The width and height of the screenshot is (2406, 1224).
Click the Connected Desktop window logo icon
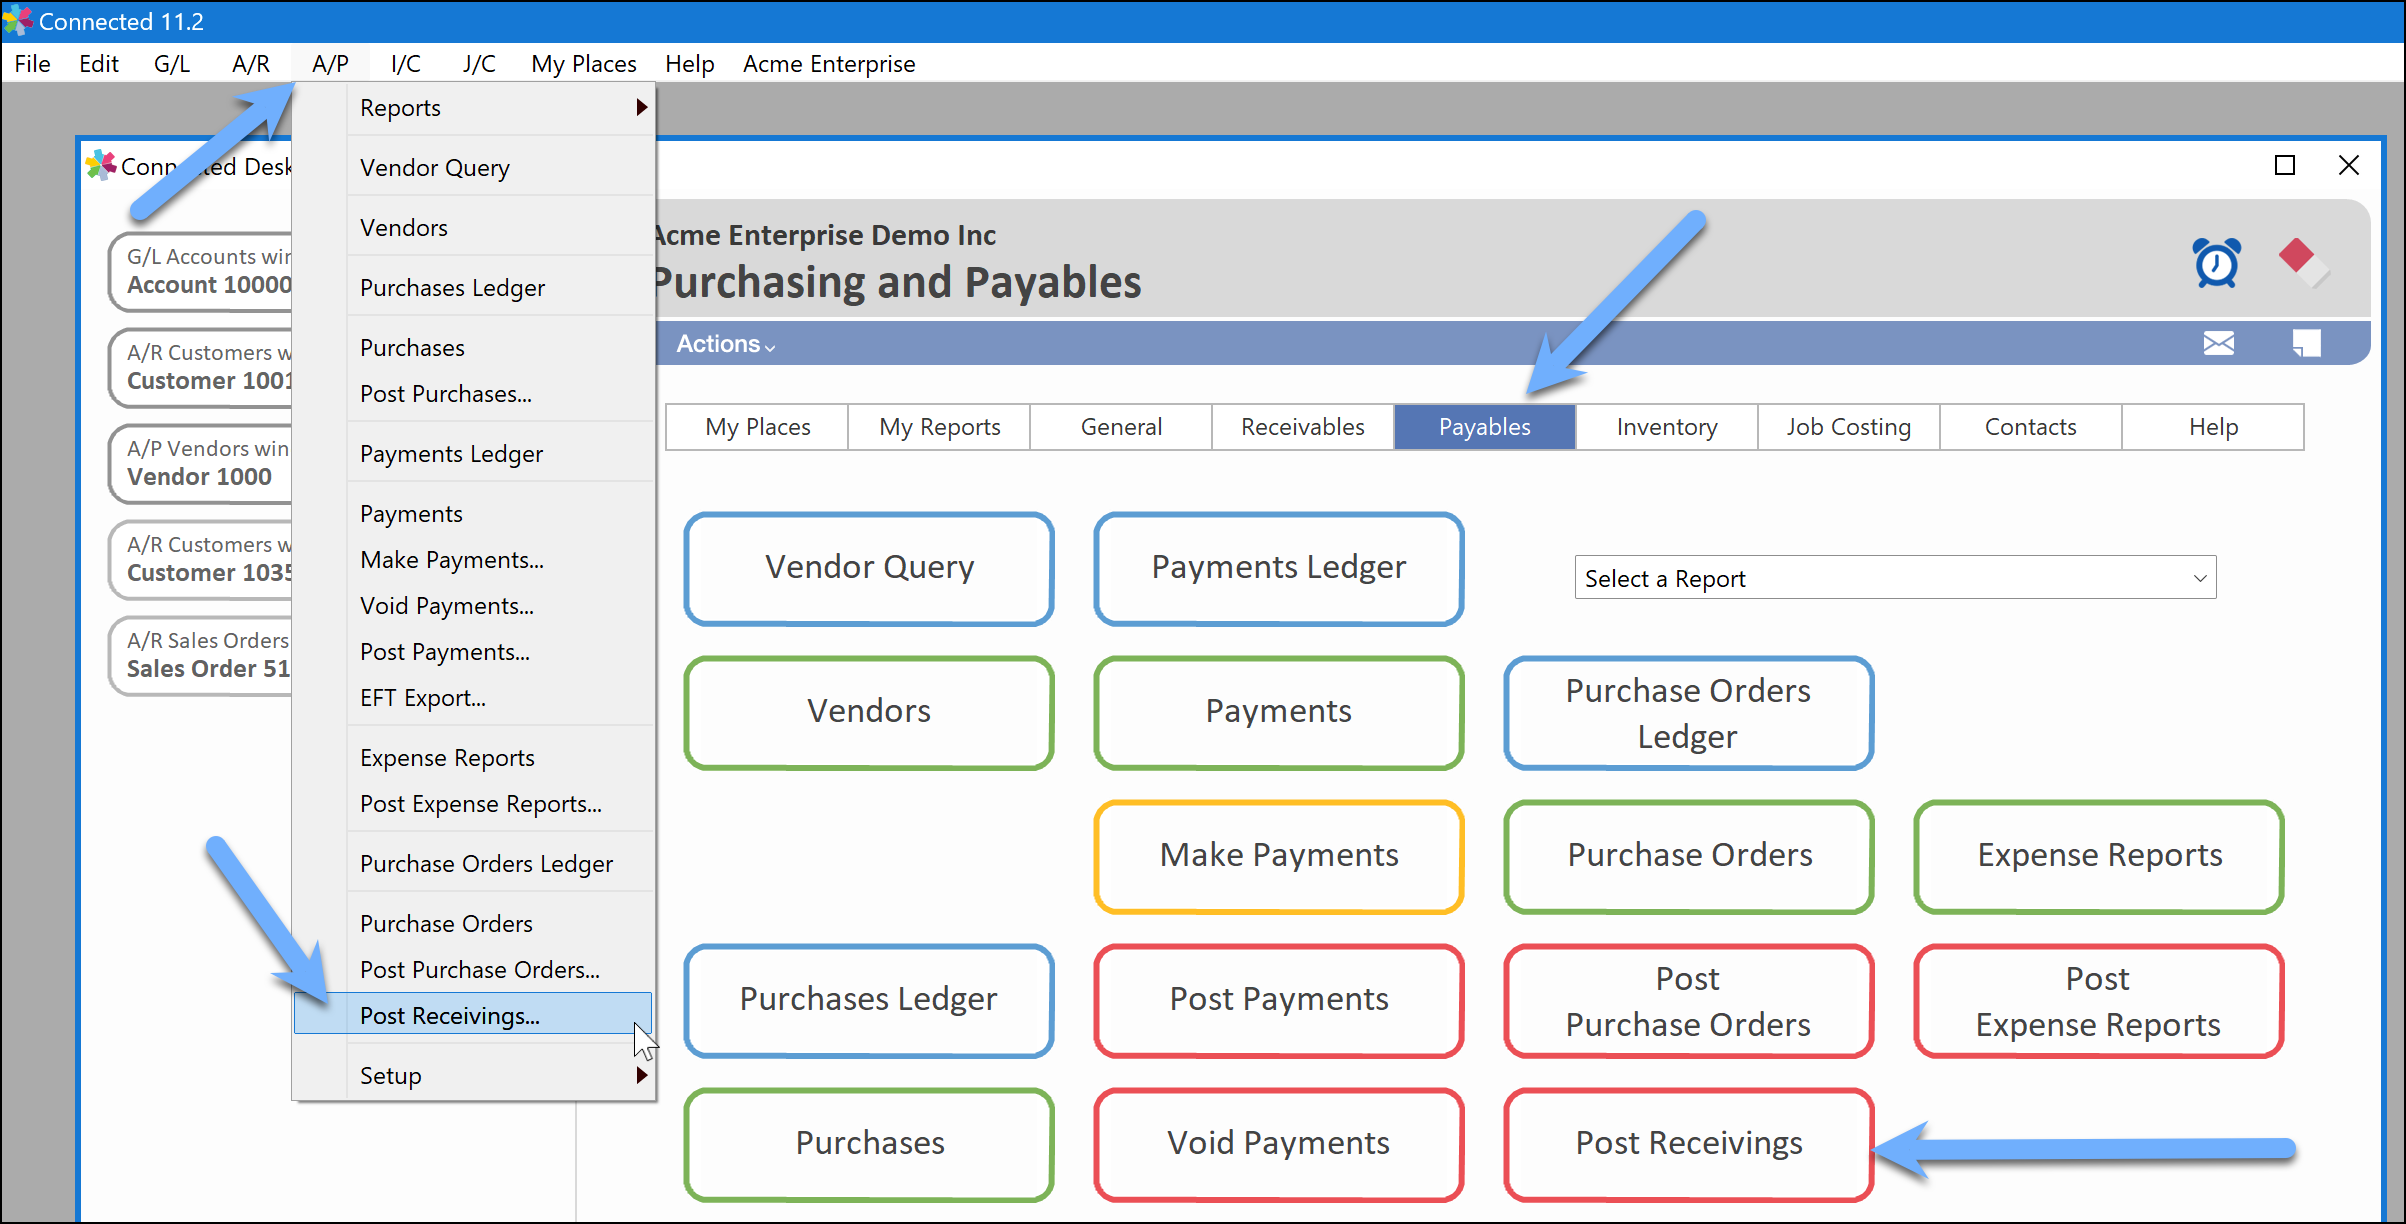click(x=100, y=165)
